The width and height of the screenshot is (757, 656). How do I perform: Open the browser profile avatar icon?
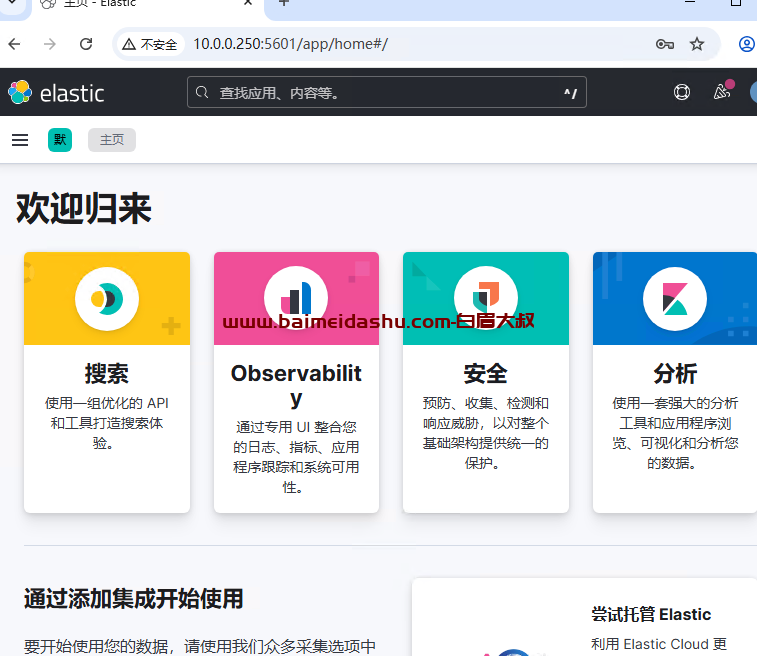pyautogui.click(x=747, y=44)
